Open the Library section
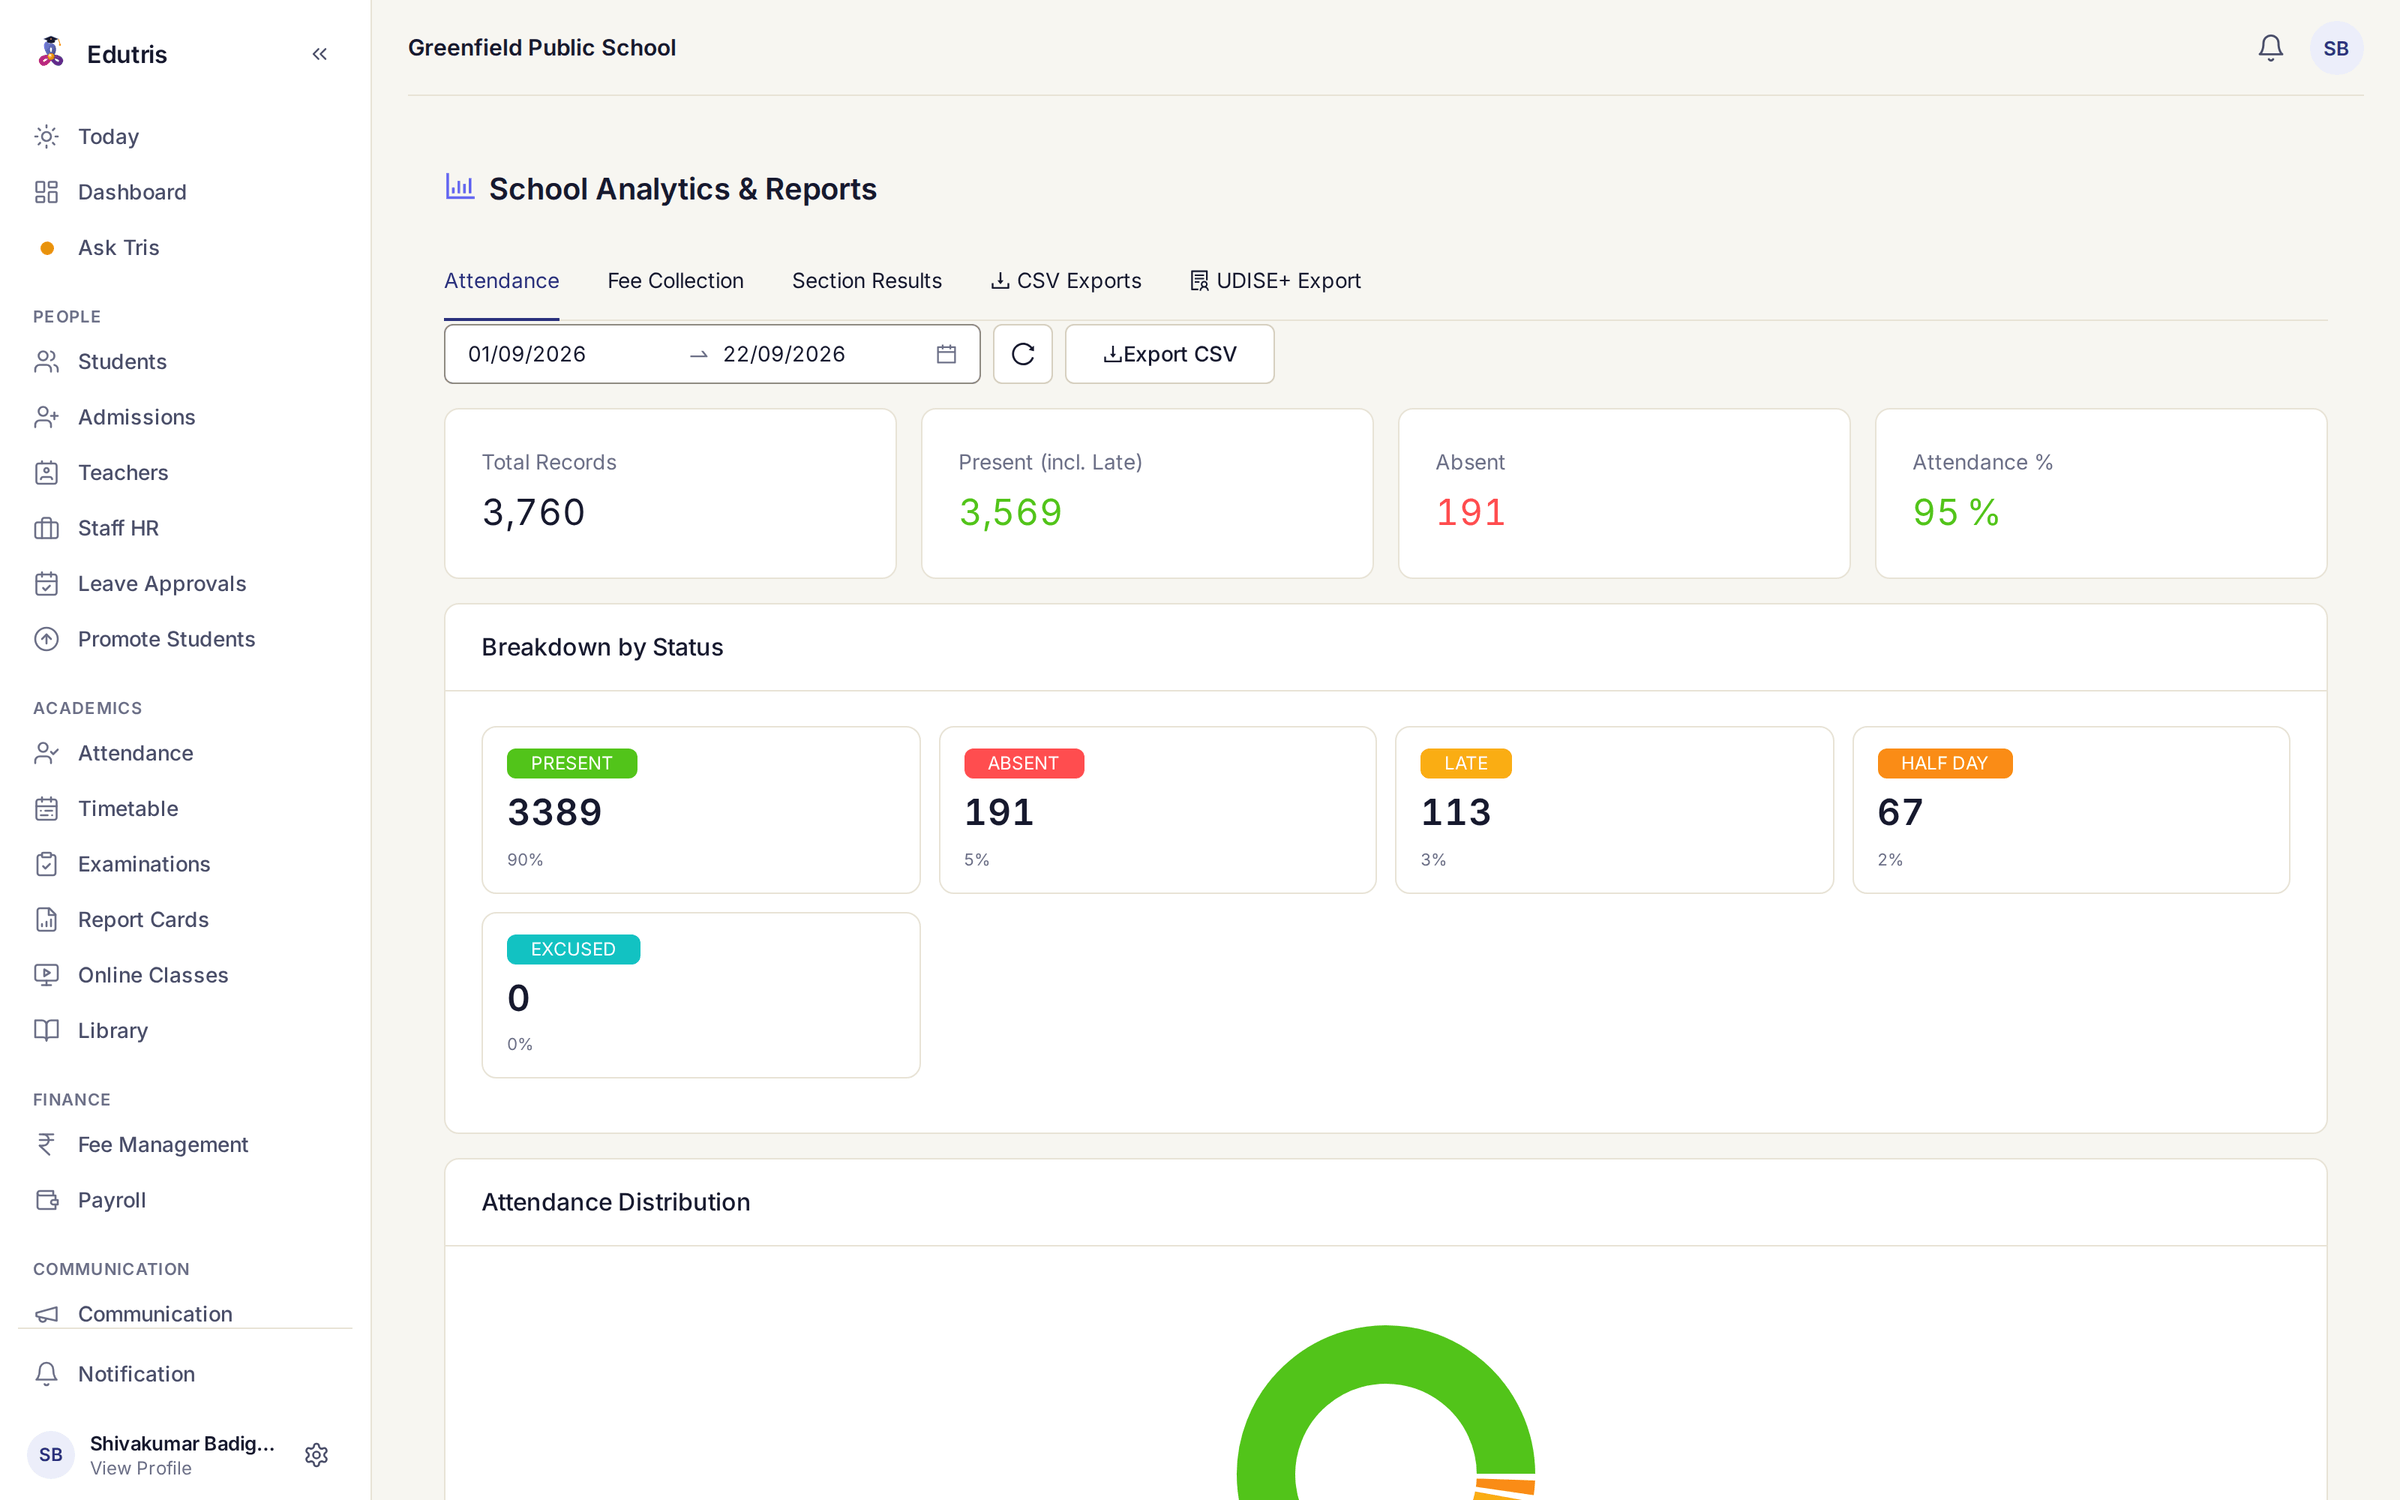Image resolution: width=2400 pixels, height=1500 pixels. (x=185, y=1030)
